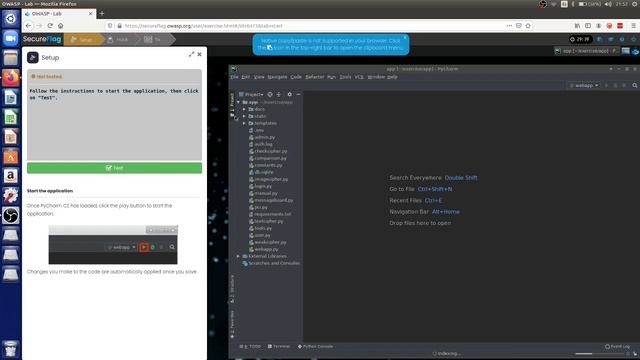This screenshot has width=640, height=360.
Task: Click the SecureFlag logo
Action: click(x=42, y=39)
